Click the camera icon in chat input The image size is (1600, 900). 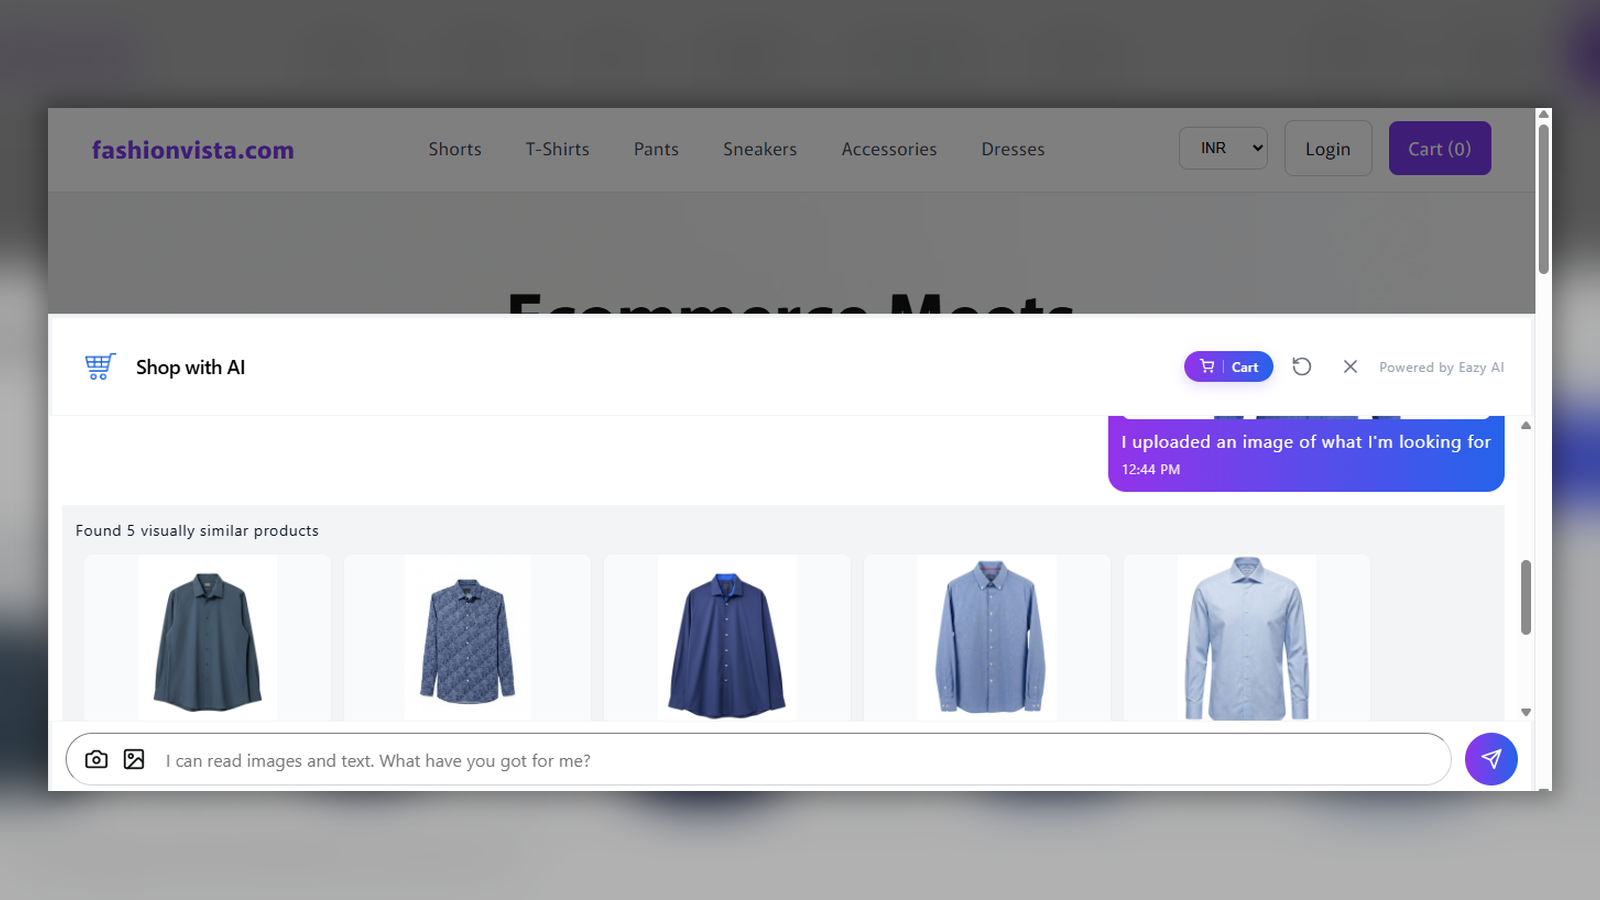tap(96, 760)
